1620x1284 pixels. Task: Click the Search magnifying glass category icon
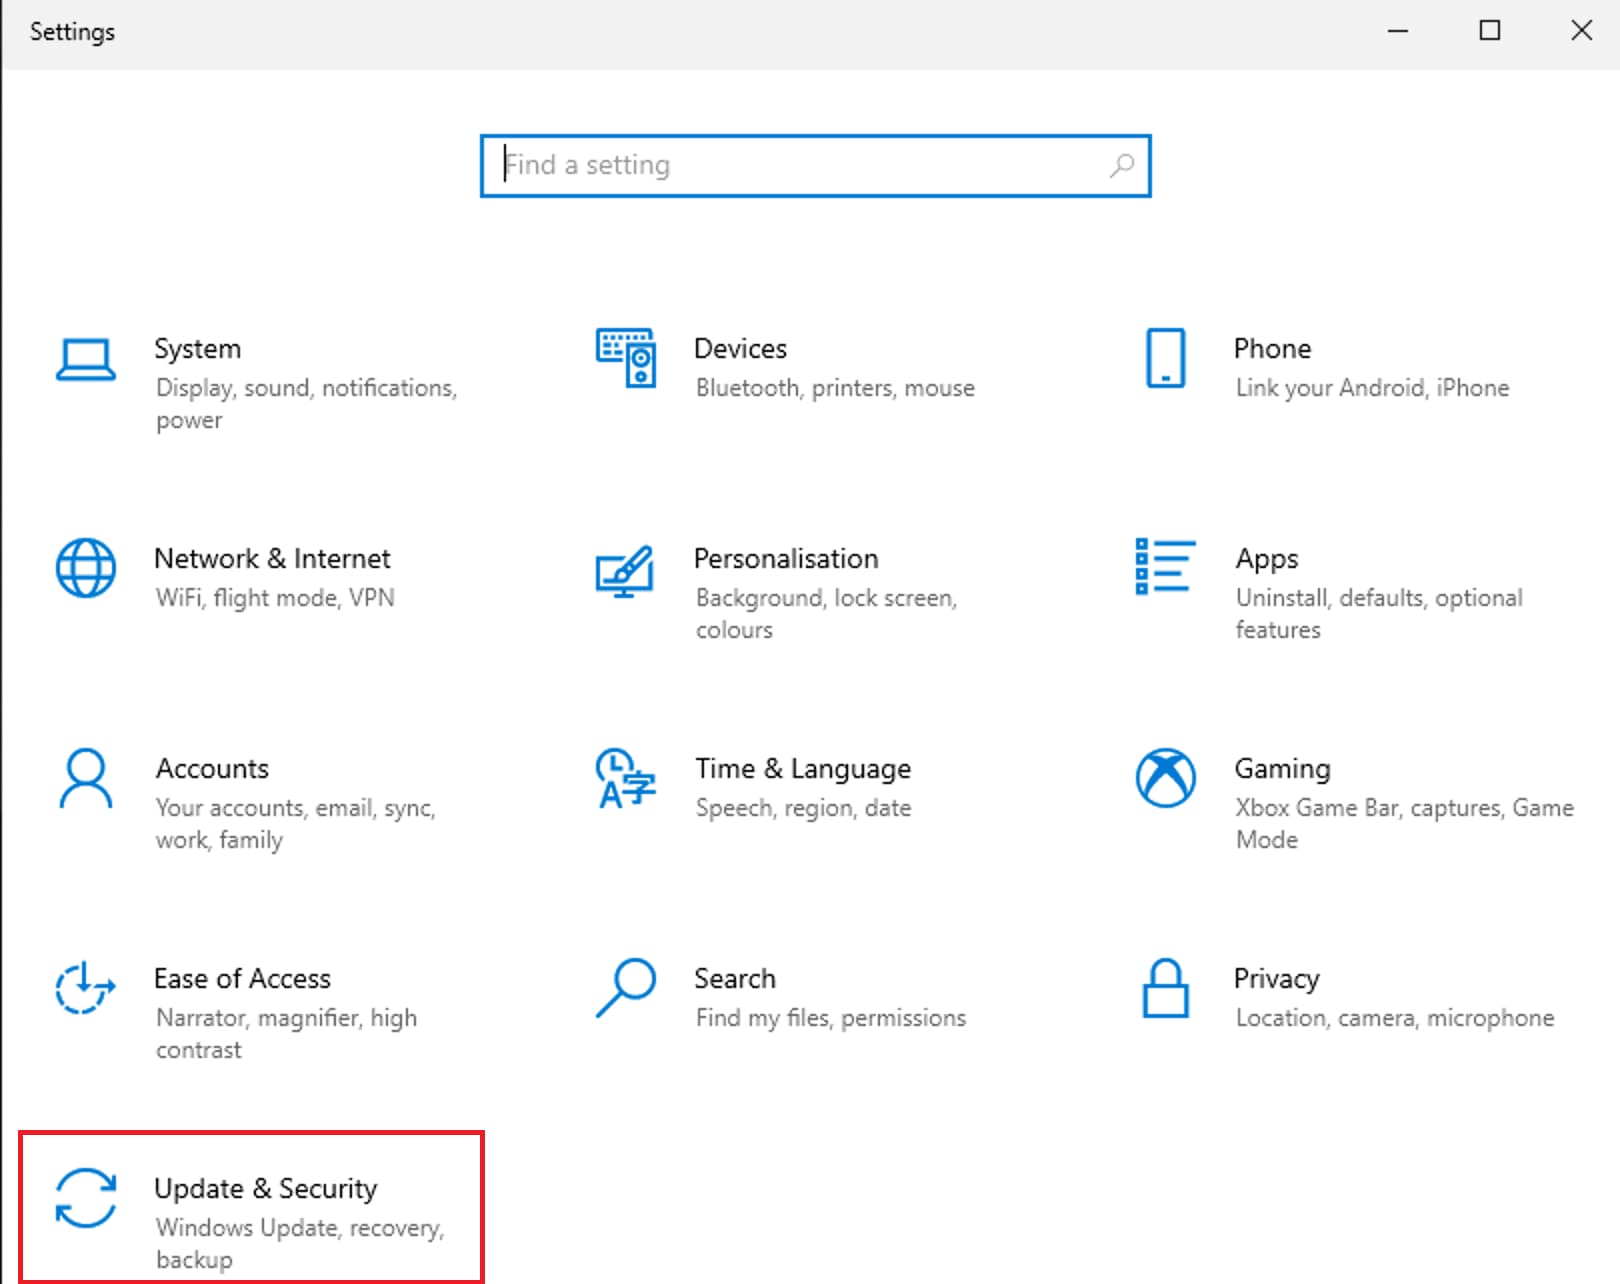[x=626, y=988]
